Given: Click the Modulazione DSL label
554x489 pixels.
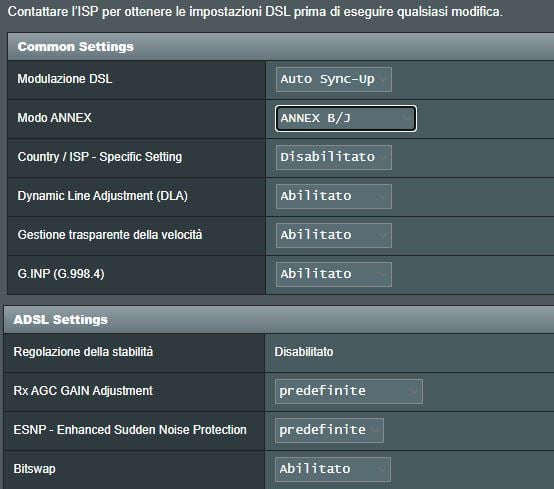Looking at the screenshot, I should tap(65, 79).
